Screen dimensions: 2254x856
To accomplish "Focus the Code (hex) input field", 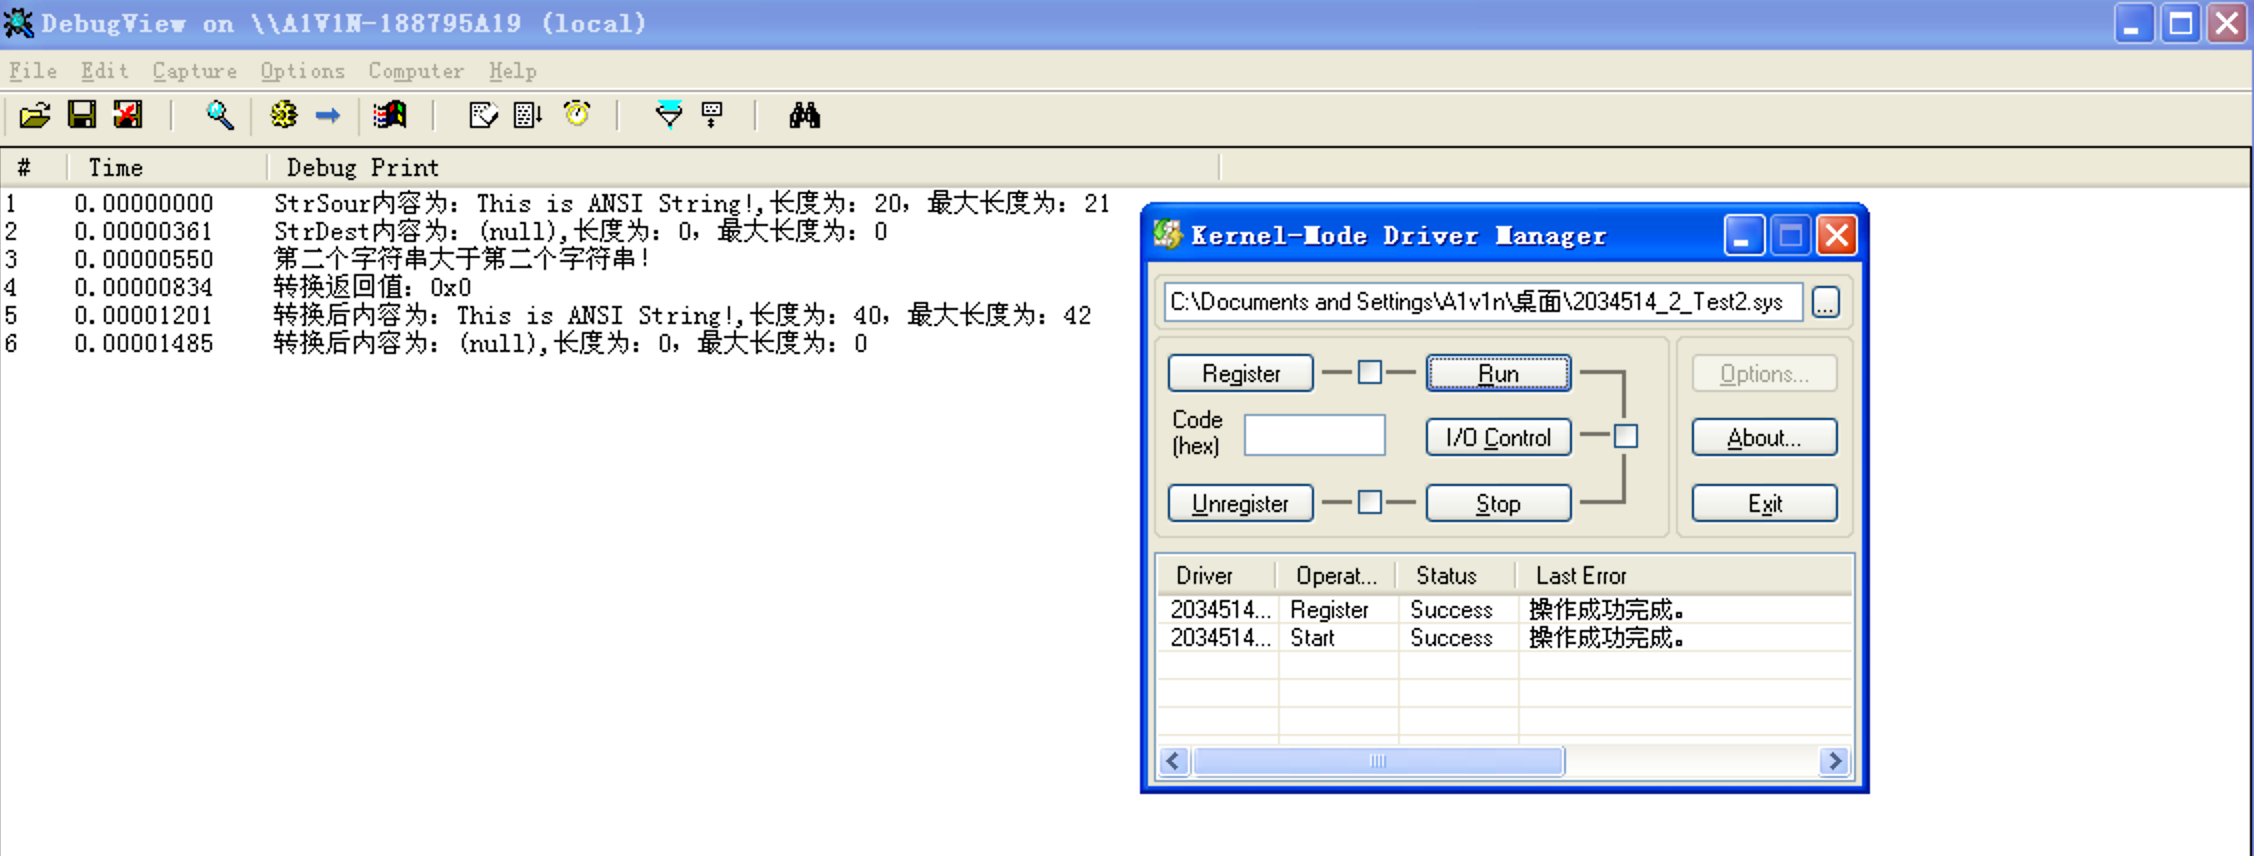I will [1314, 435].
